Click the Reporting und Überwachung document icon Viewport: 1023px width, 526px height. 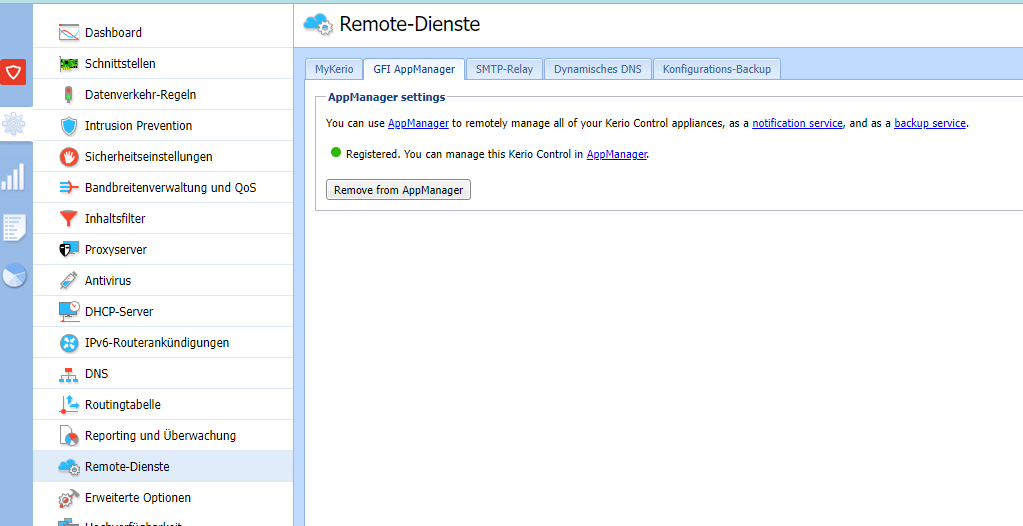69,435
